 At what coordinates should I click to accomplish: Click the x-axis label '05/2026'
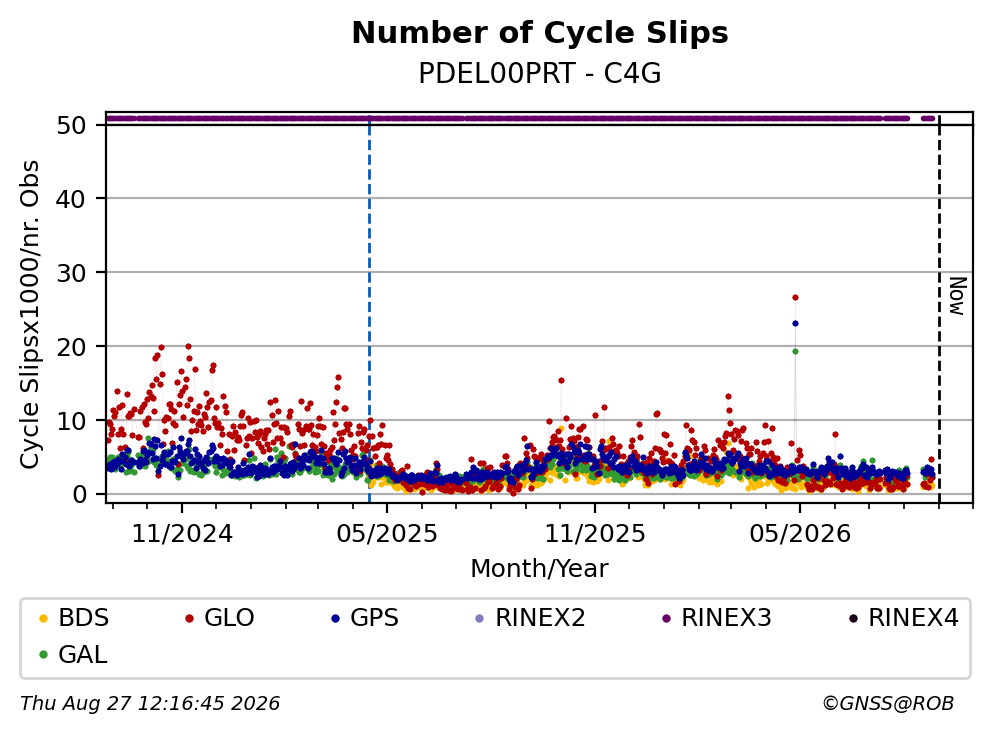click(x=800, y=534)
